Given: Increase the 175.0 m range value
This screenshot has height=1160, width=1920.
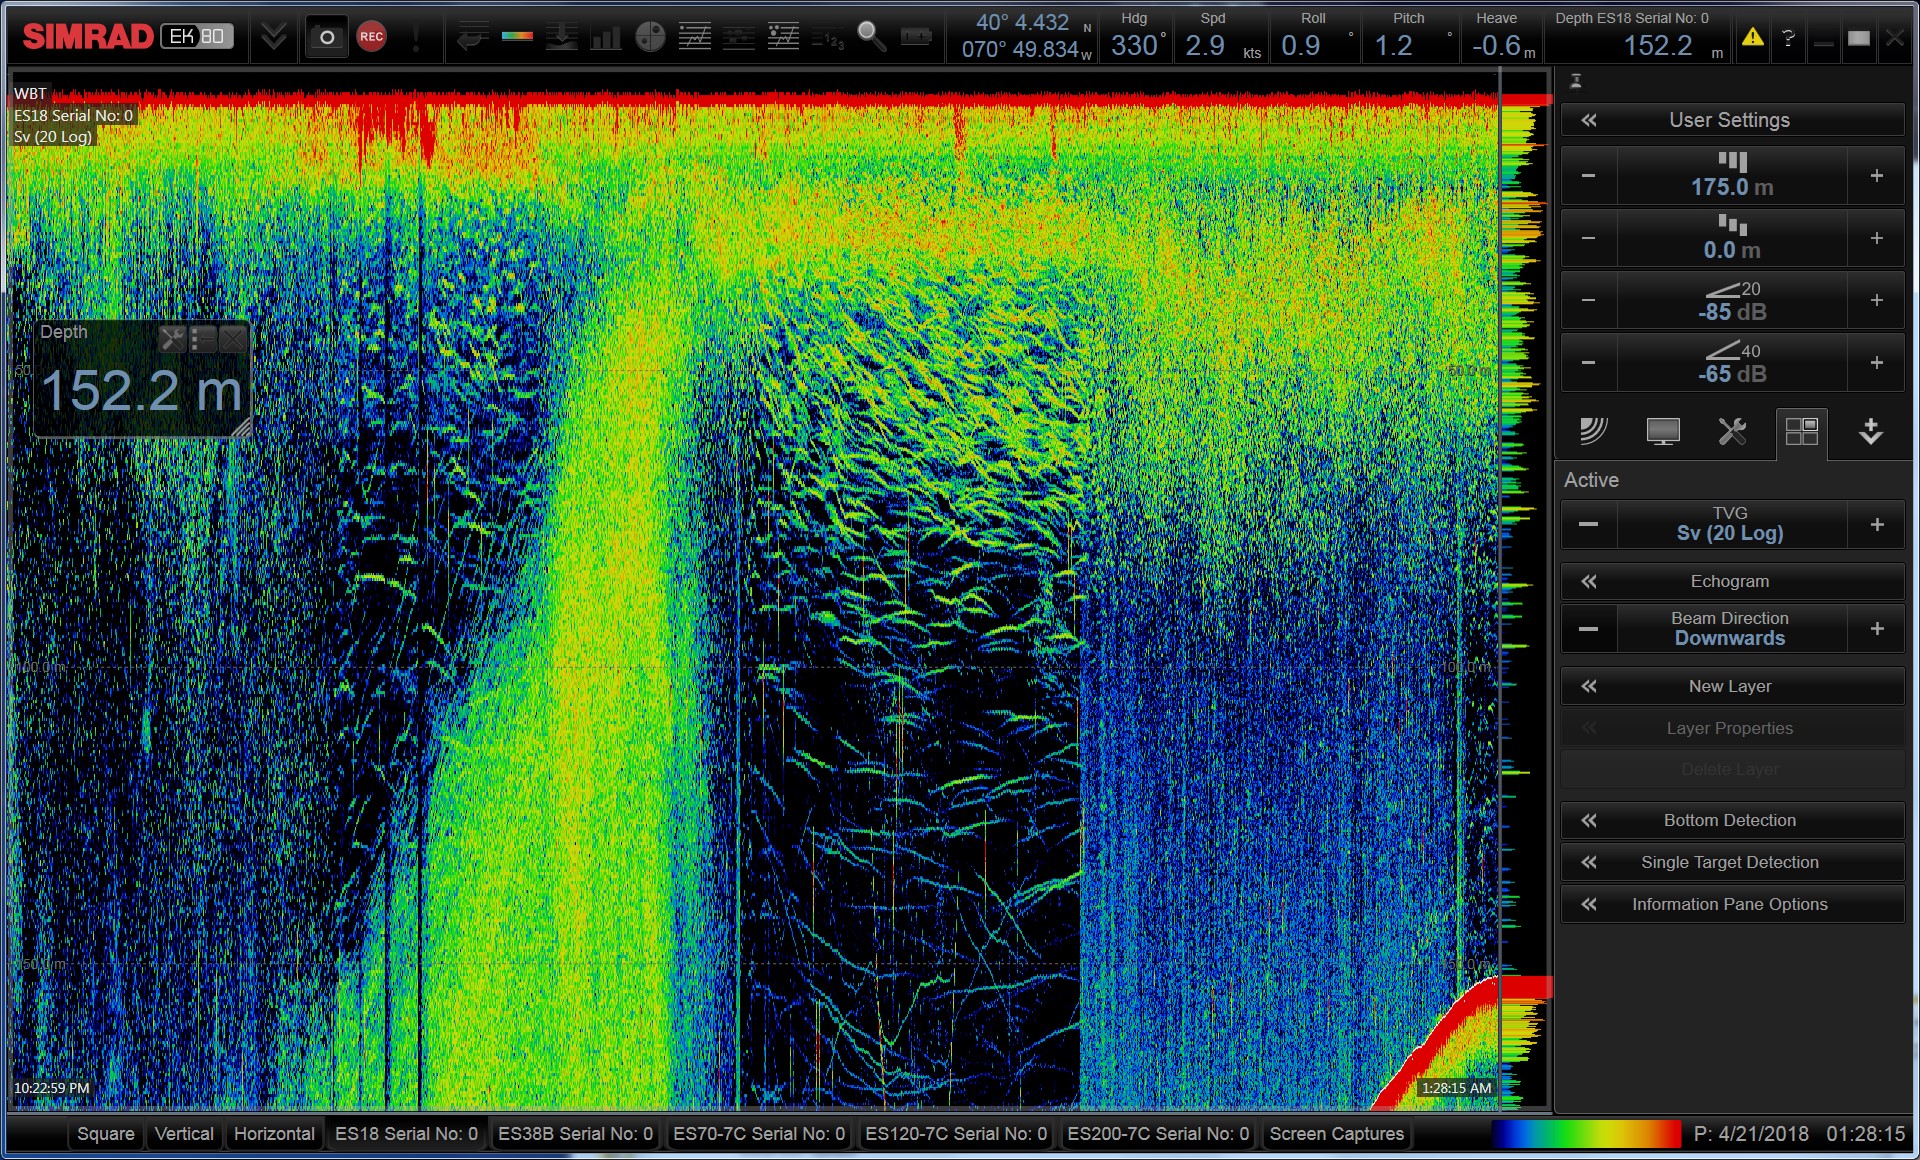Looking at the screenshot, I should (x=1876, y=176).
